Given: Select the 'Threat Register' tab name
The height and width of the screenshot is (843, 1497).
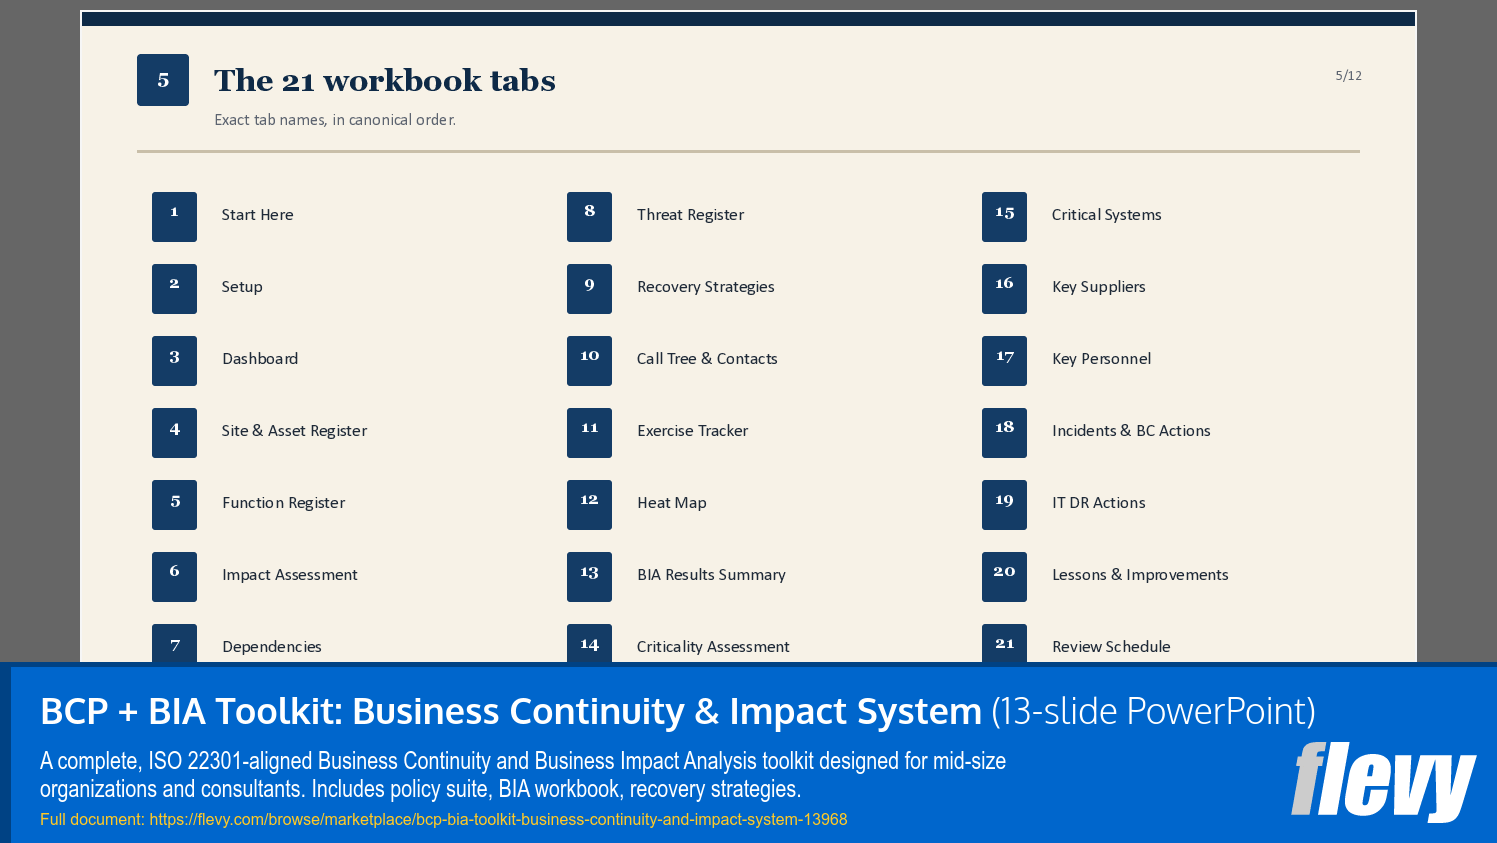Looking at the screenshot, I should point(691,215).
